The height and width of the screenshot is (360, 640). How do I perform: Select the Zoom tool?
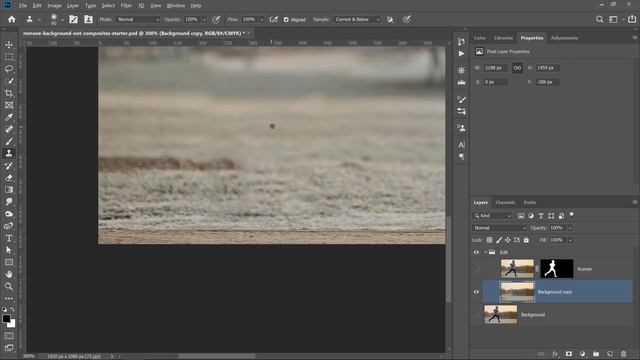pyautogui.click(x=9, y=286)
